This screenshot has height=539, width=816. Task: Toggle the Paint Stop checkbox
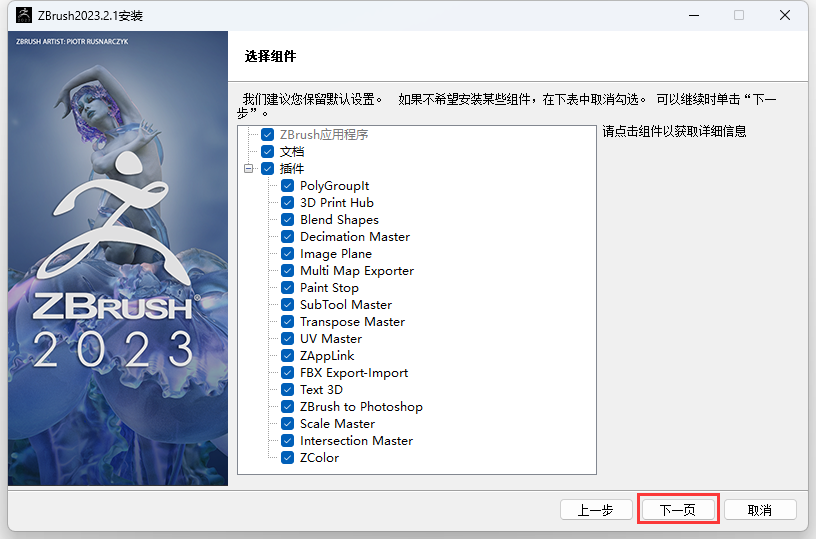[x=287, y=288]
